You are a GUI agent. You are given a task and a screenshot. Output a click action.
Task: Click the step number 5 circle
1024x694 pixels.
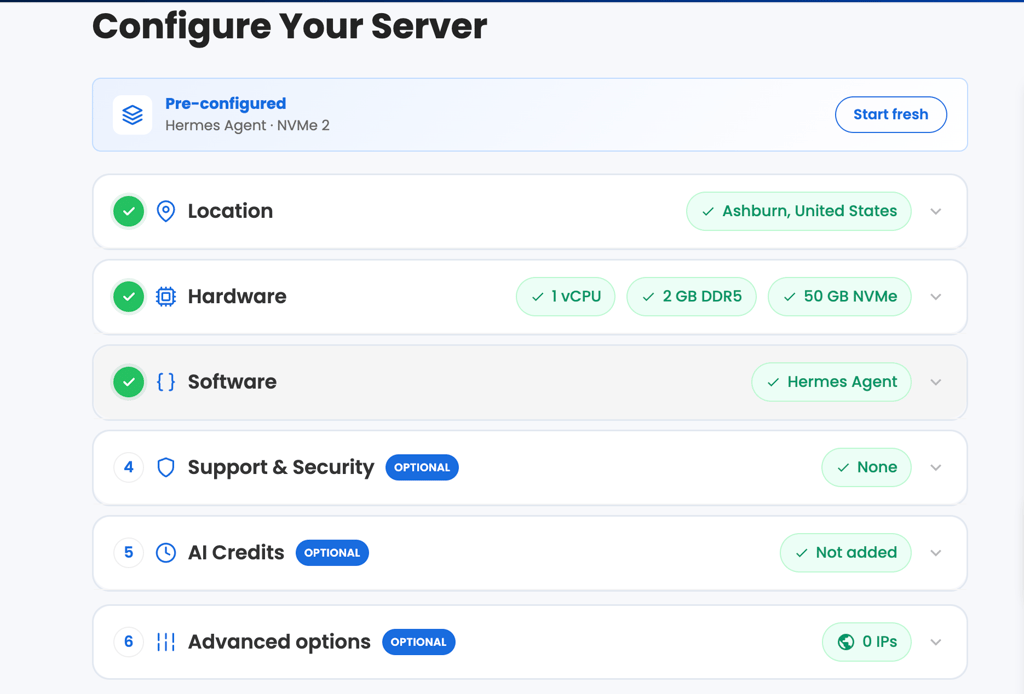pyautogui.click(x=129, y=552)
